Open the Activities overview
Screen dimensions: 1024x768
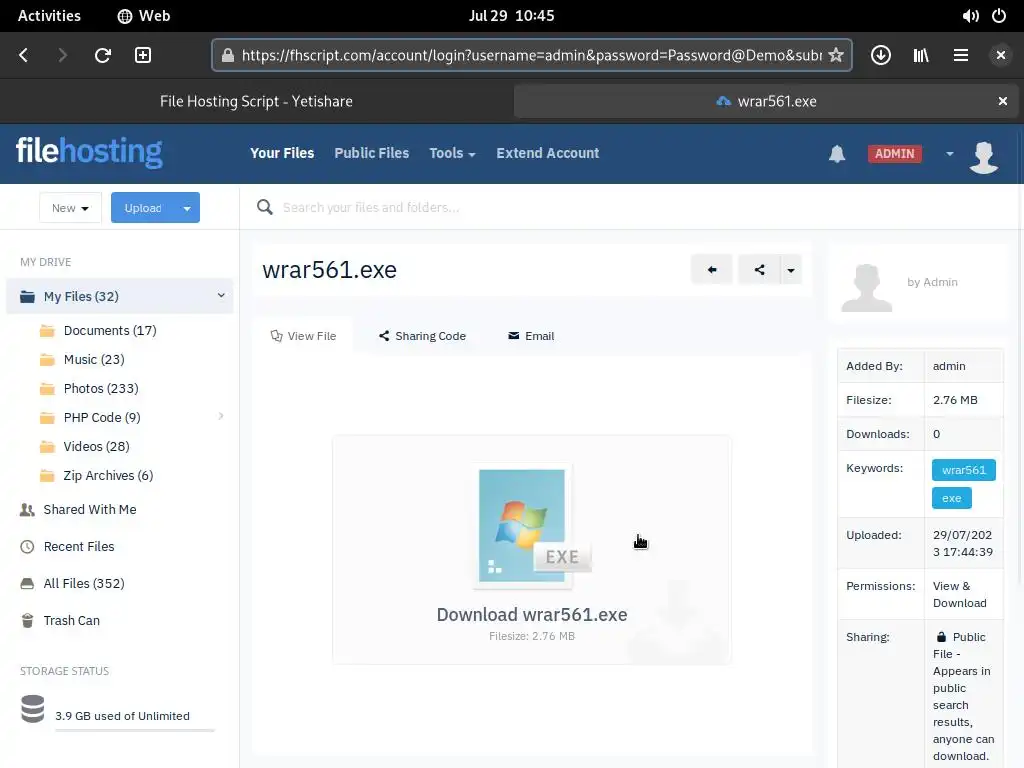pyautogui.click(x=49, y=16)
